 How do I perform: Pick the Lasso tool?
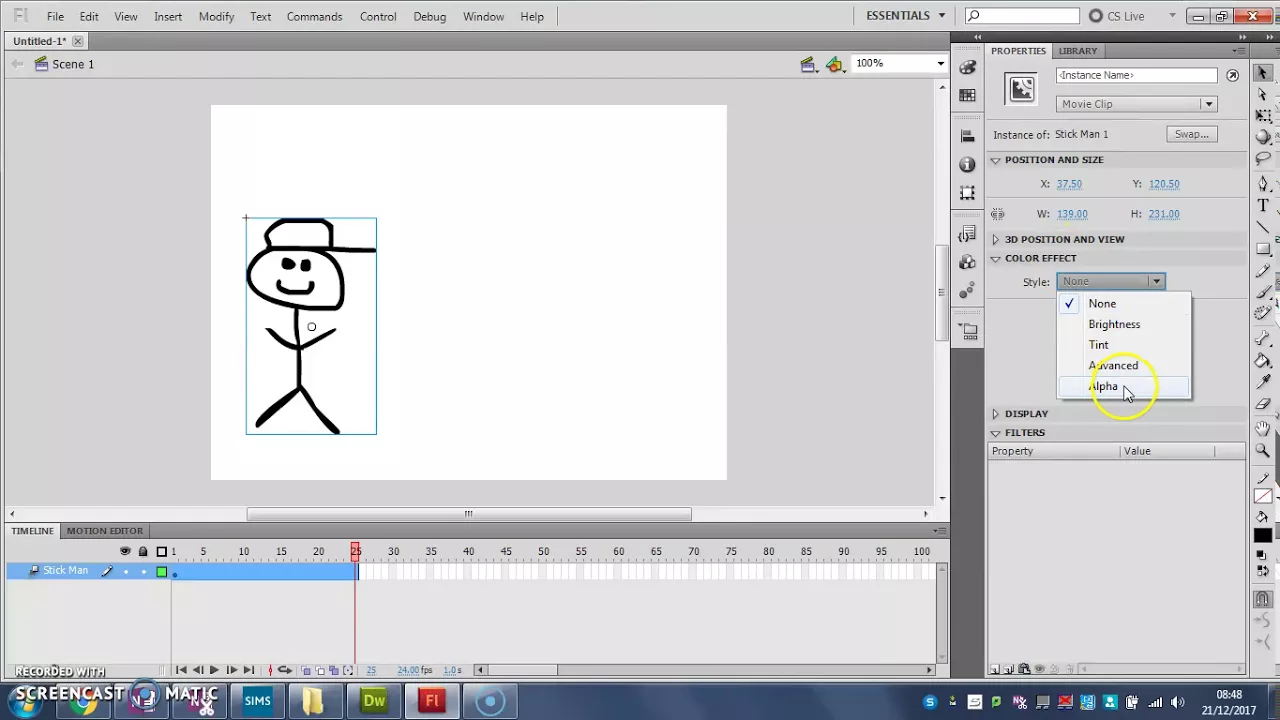(x=1263, y=159)
